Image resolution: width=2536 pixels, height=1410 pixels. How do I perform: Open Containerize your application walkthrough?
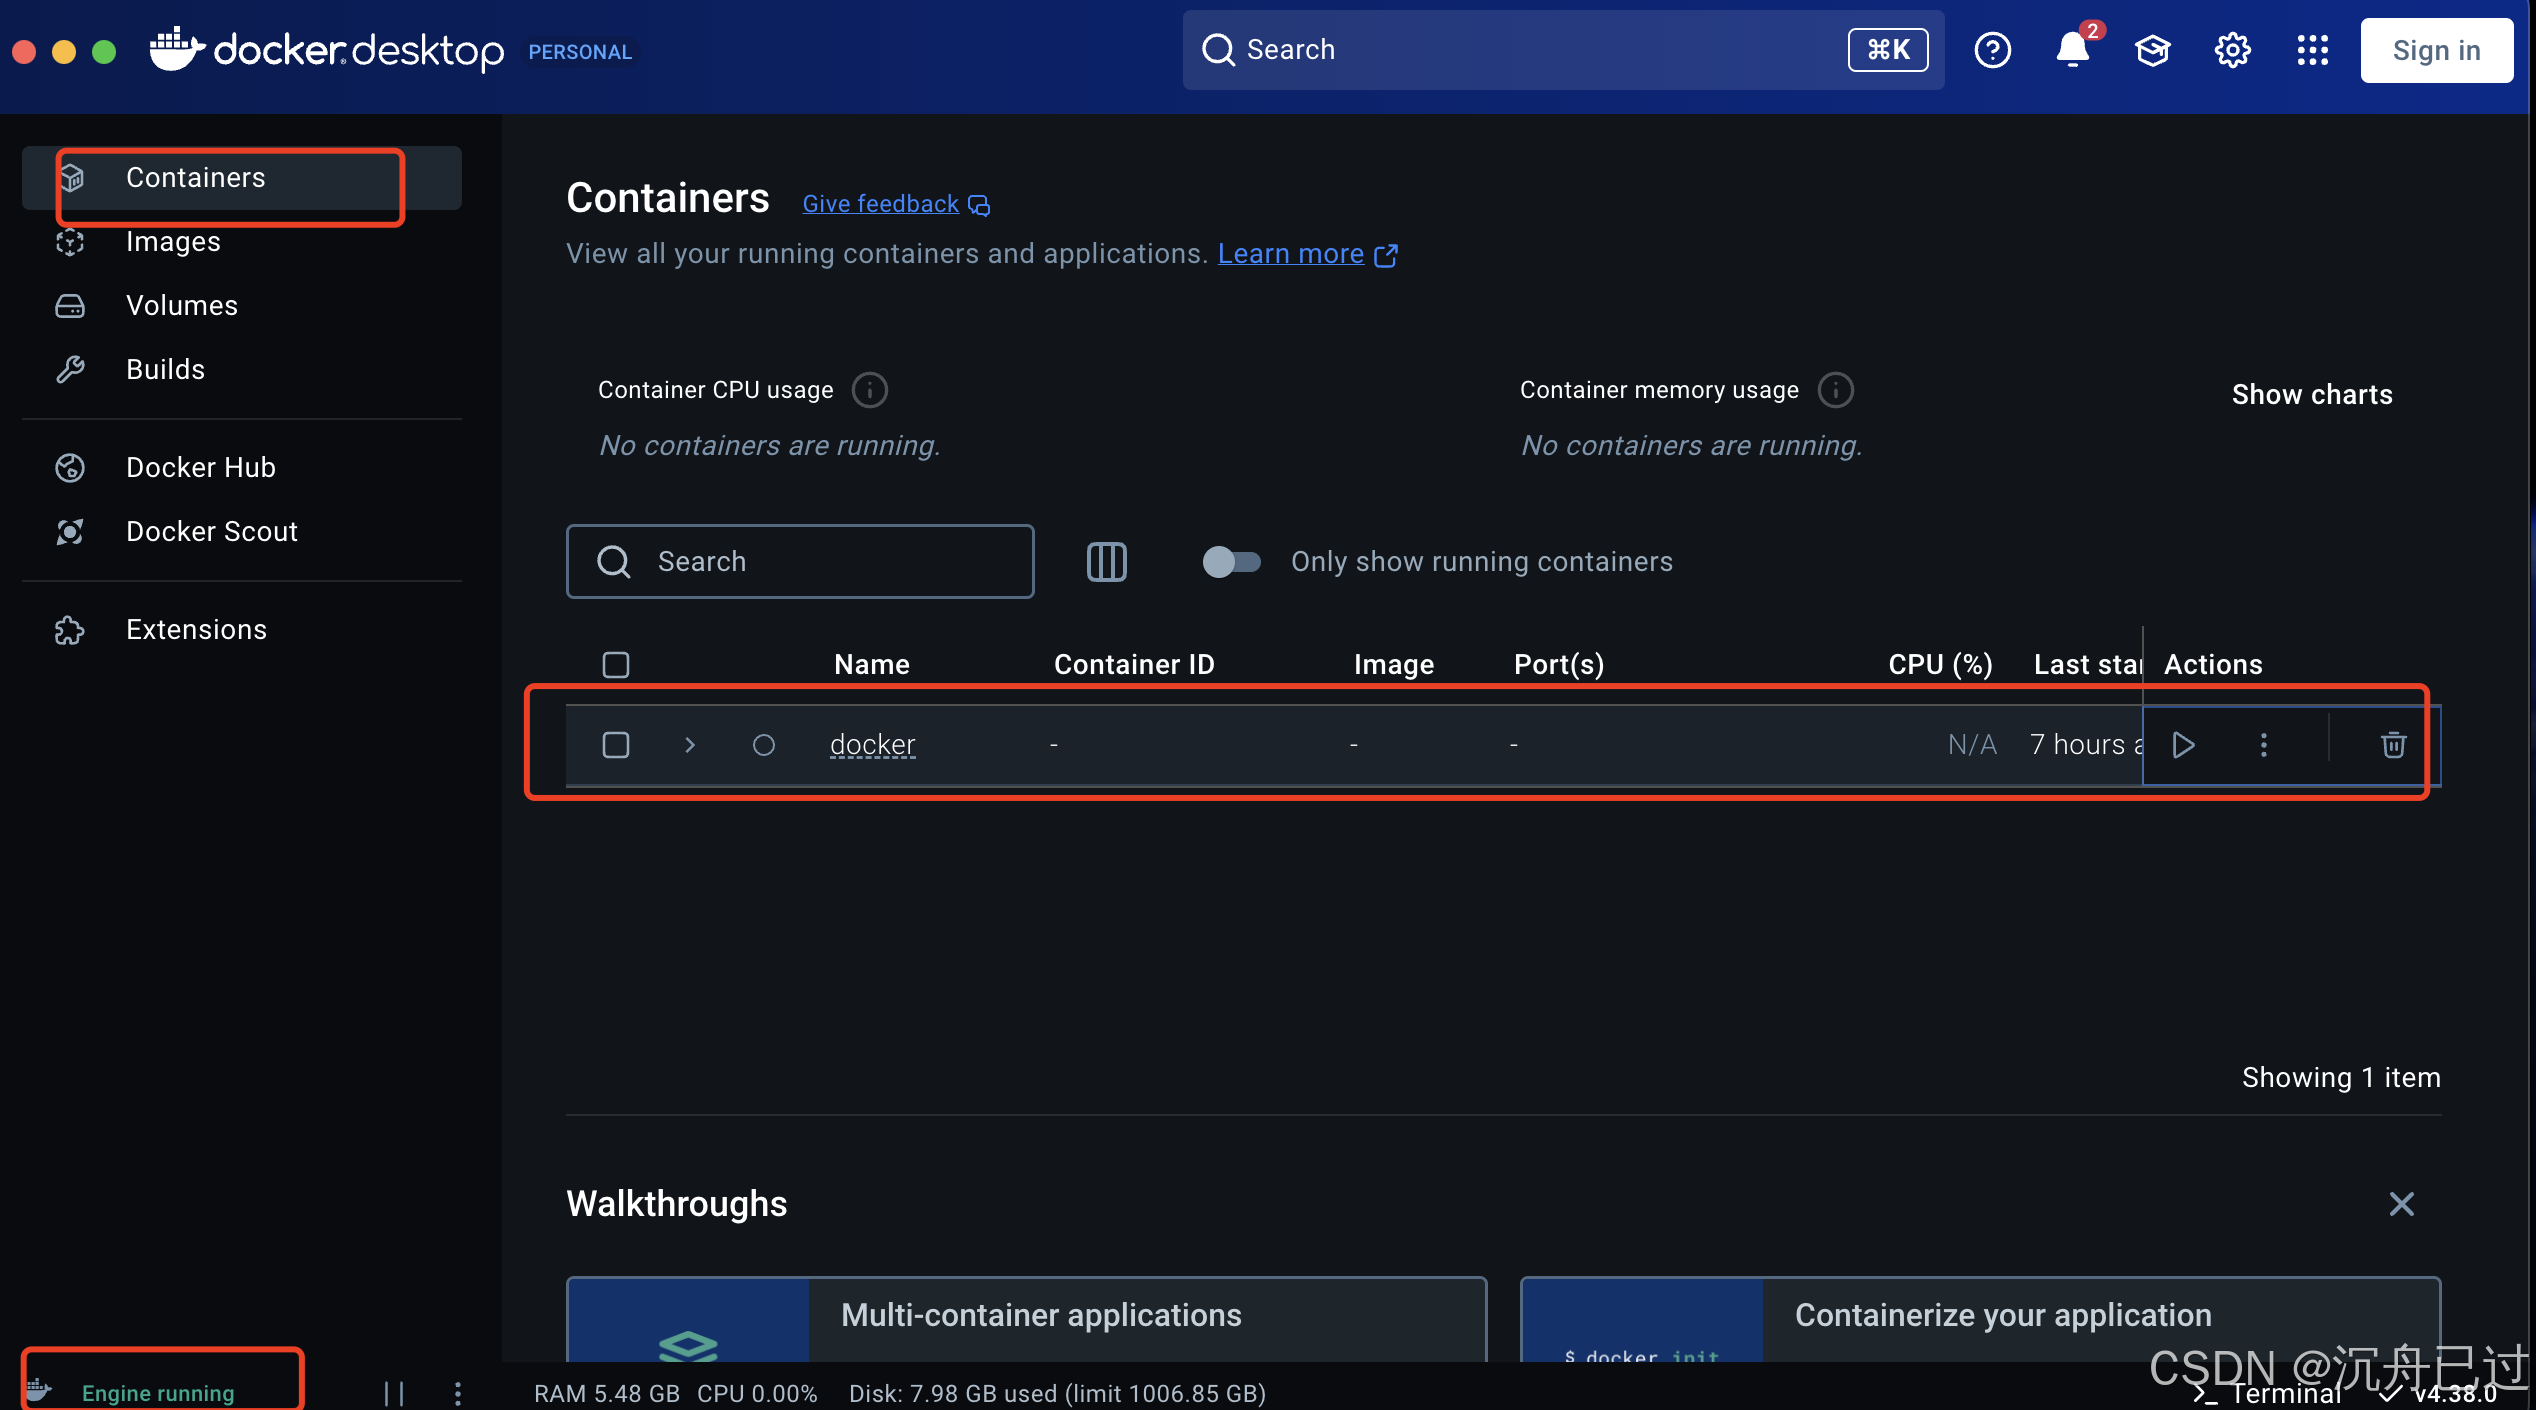pyautogui.click(x=1980, y=1320)
